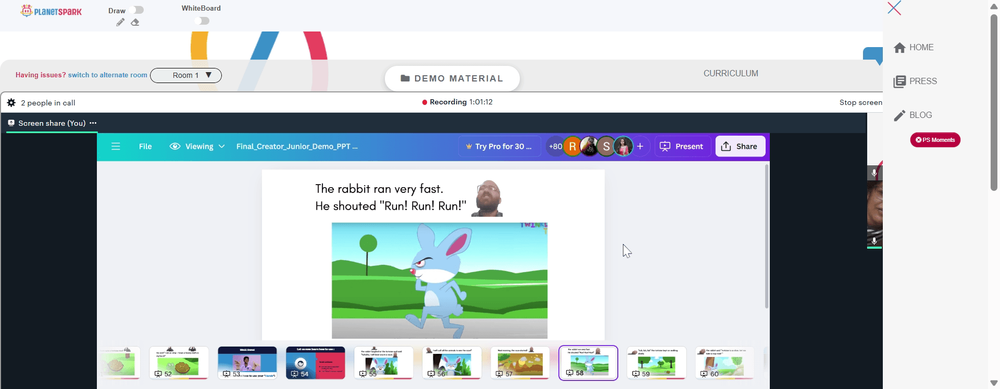The height and width of the screenshot is (389, 1000).
Task: Select slide 59 thumbnail
Action: tap(656, 363)
